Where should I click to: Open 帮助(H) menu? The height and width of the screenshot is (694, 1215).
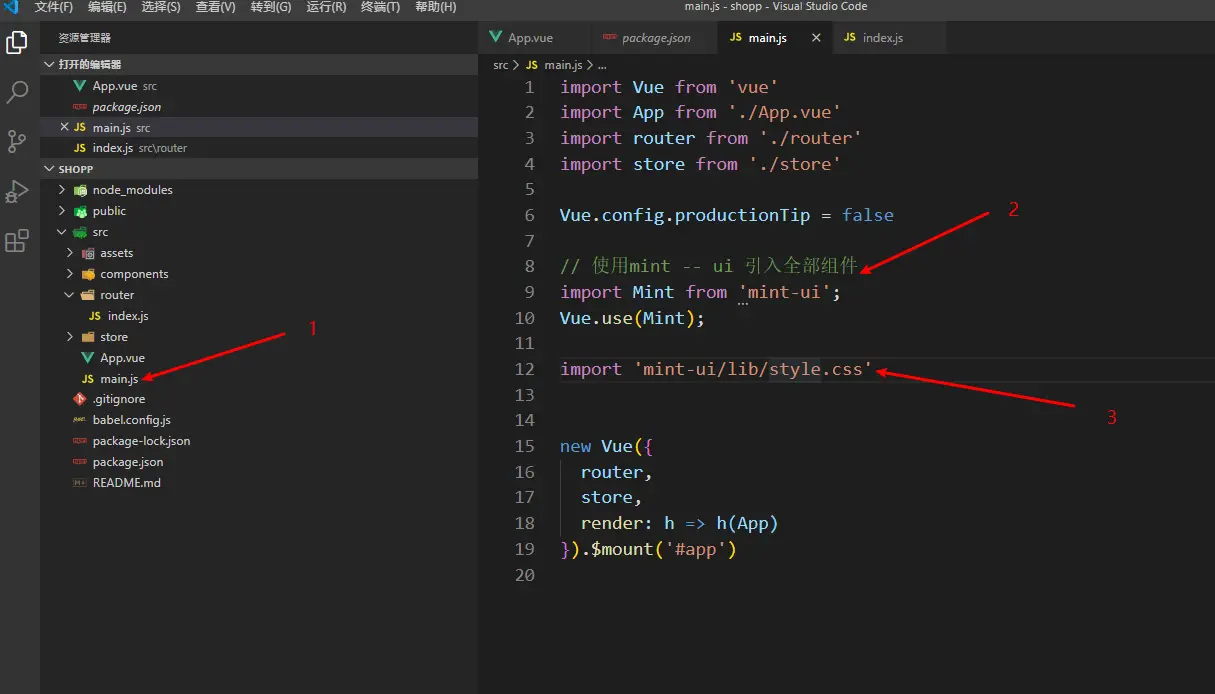click(435, 7)
